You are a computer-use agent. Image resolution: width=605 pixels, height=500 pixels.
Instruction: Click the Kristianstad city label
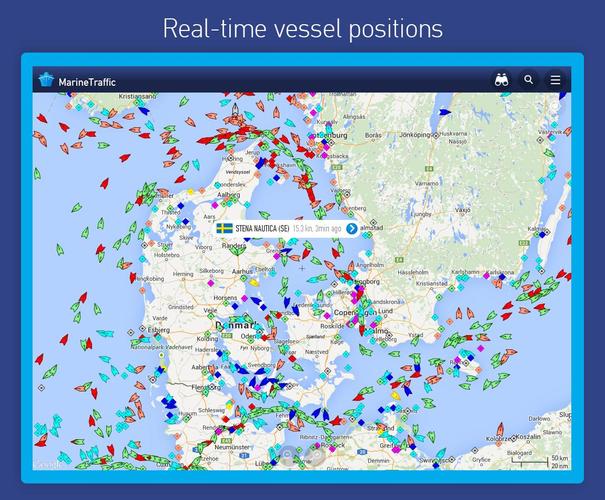point(431,283)
